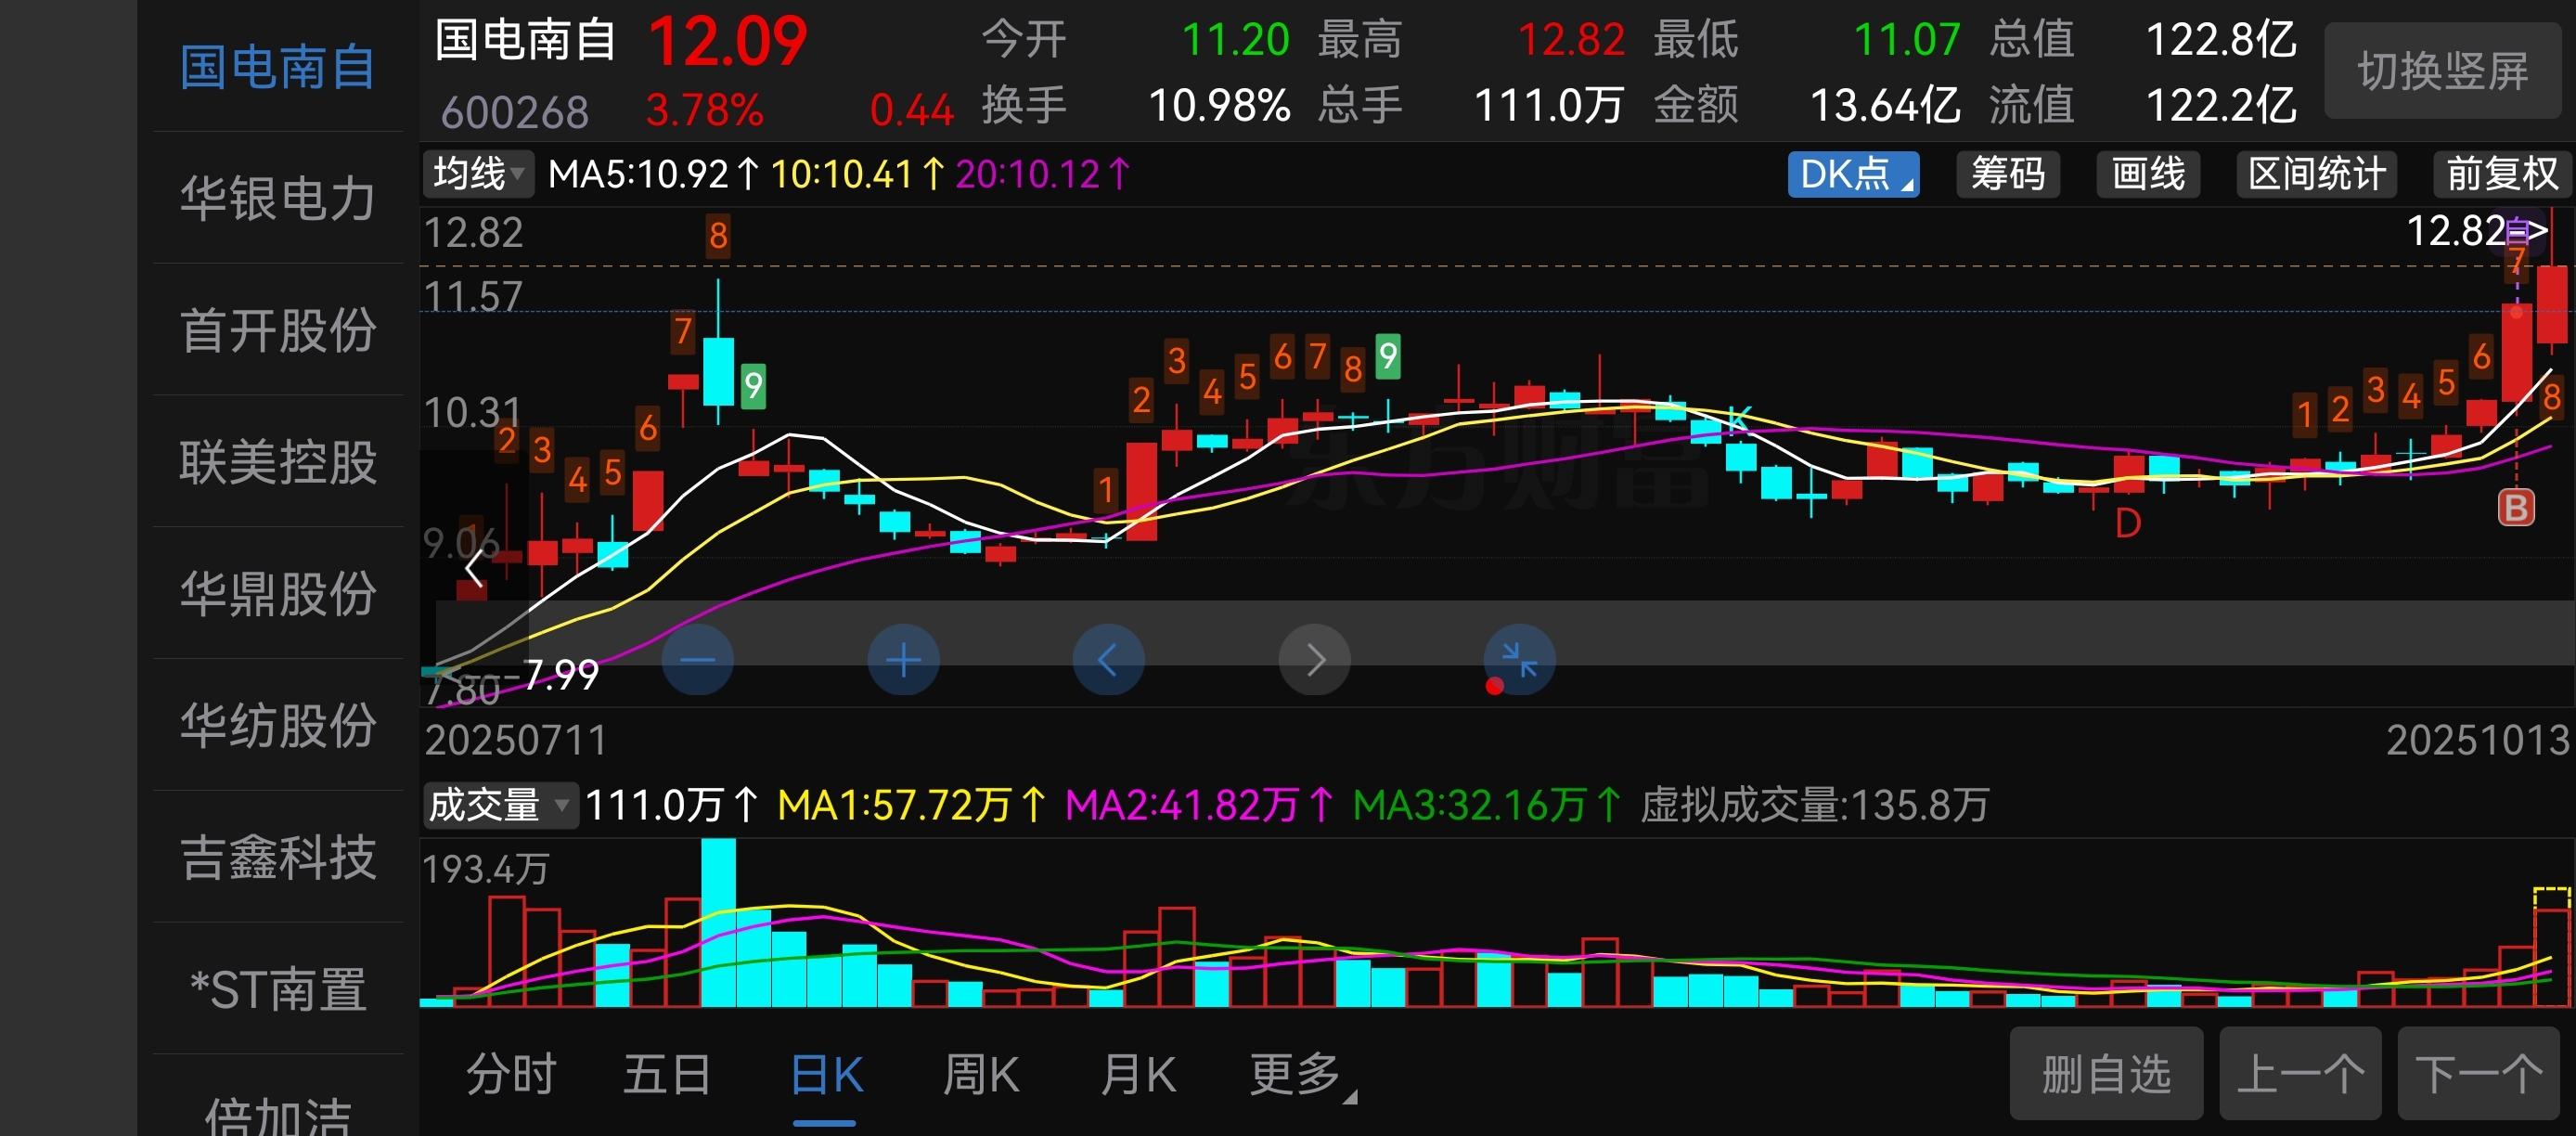The width and height of the screenshot is (2576, 1136).
Task: Click the zoom out minus chart button
Action: pyautogui.click(x=697, y=660)
